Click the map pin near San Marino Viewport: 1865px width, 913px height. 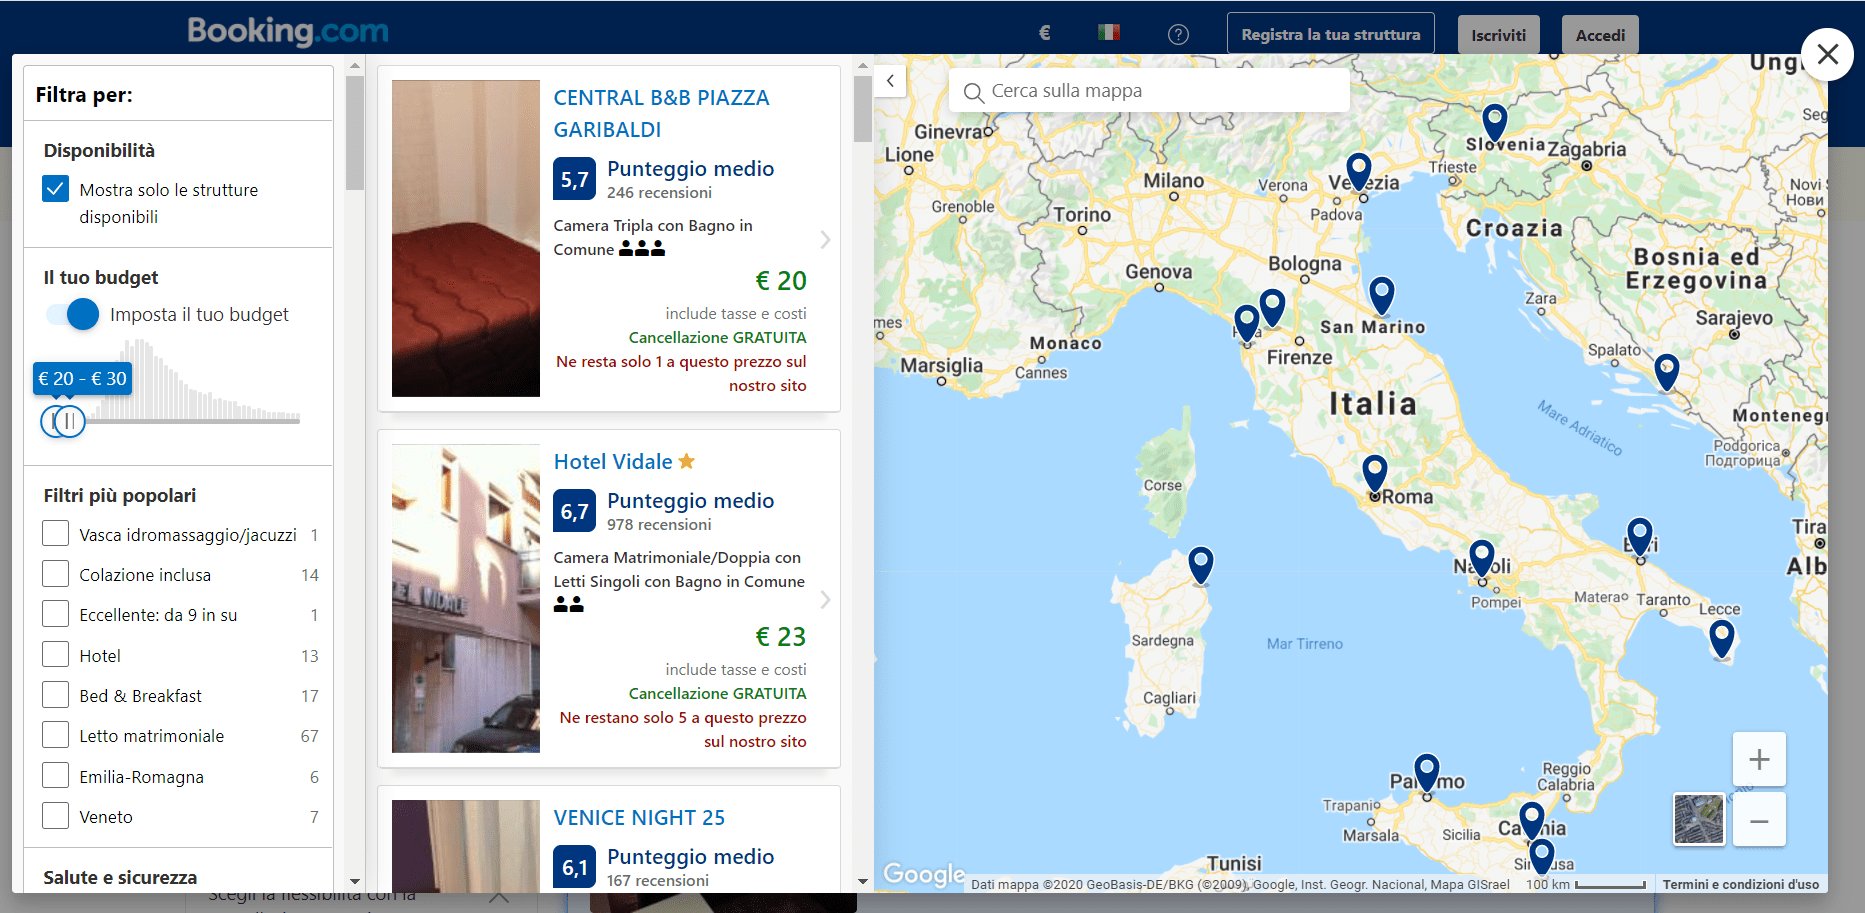1381,295
